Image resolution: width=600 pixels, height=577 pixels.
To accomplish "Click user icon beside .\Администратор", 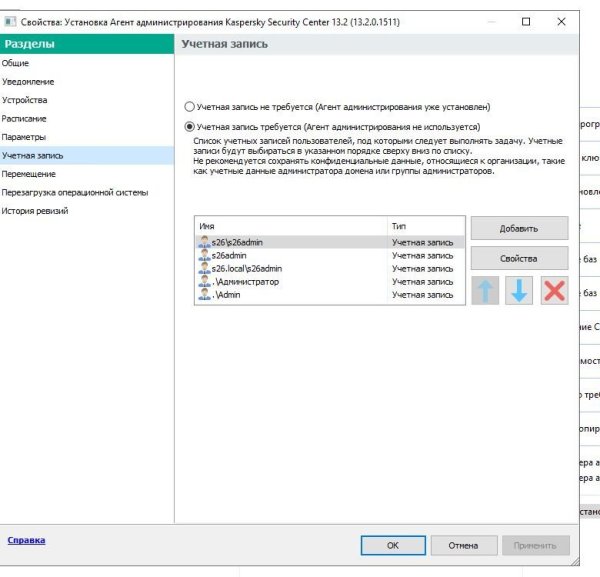I will (x=204, y=282).
